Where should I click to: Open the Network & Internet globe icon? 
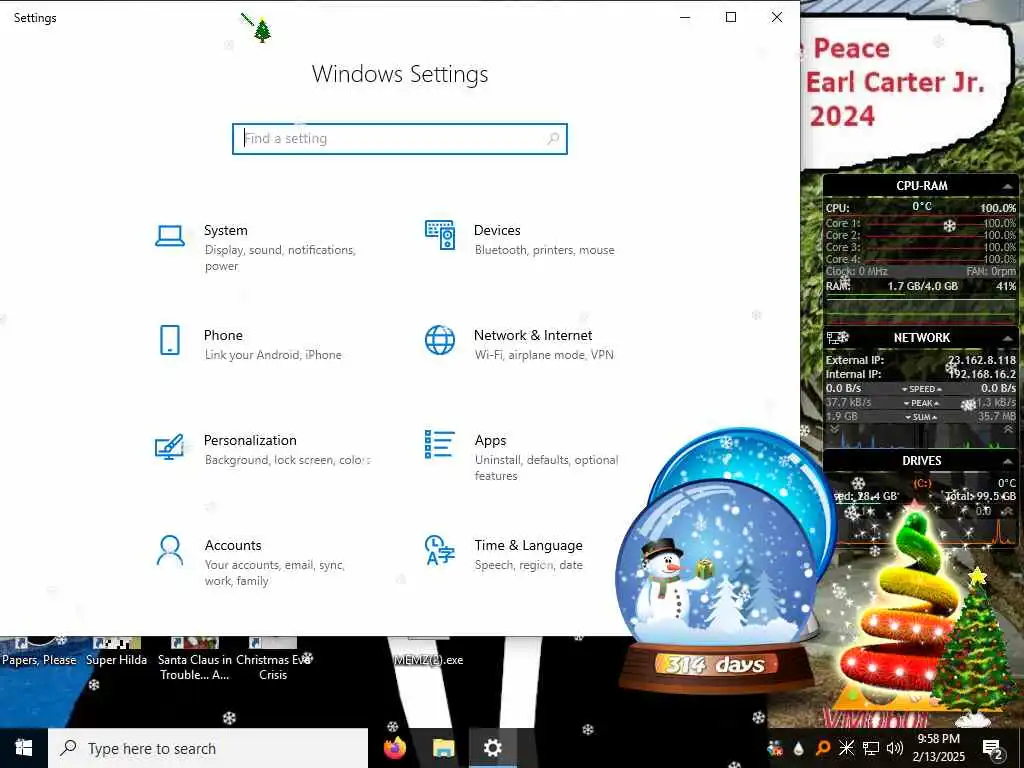click(440, 340)
